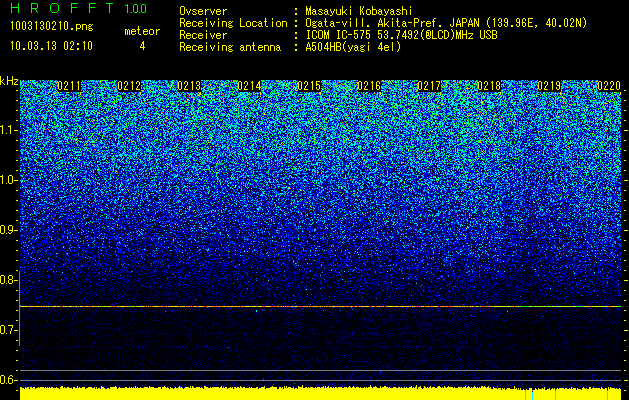Screen dimensions: 629x400
Task: Click the meteor label
Action: [142, 31]
